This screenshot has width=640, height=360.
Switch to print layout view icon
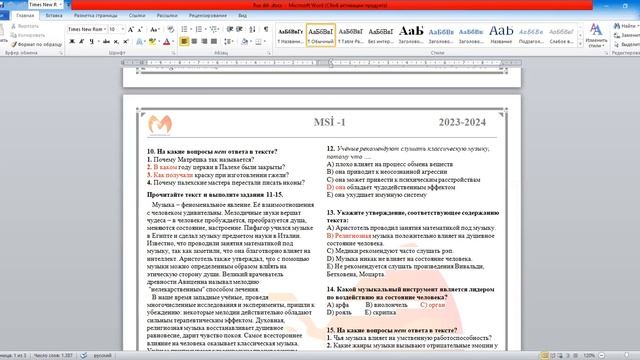pyautogui.click(x=544, y=356)
